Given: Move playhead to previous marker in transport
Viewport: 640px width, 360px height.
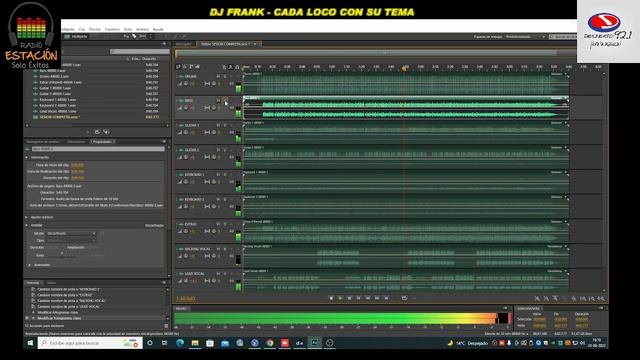Looking at the screenshot, I should [x=359, y=298].
